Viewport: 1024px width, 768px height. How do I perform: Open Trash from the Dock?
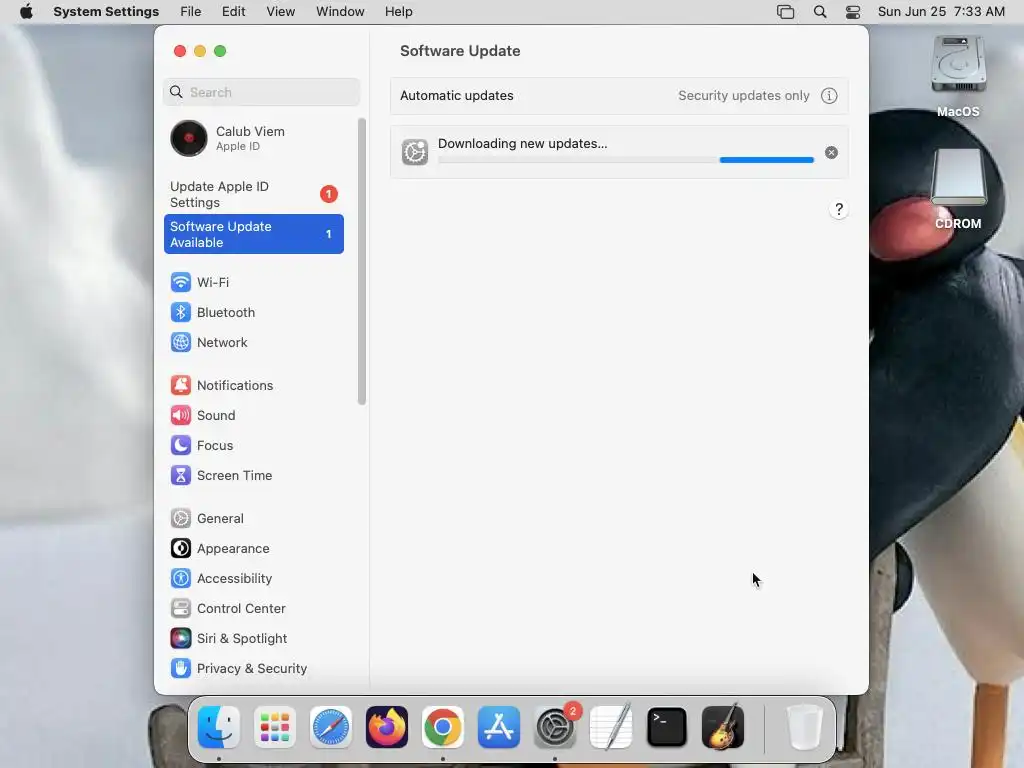point(805,727)
